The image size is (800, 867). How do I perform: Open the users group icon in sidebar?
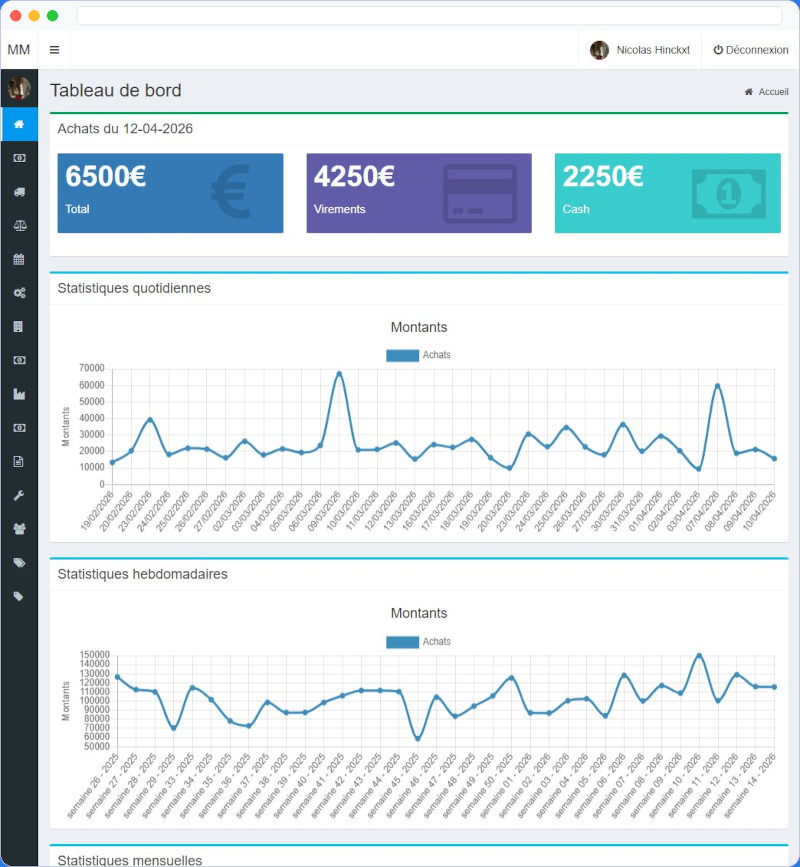(x=20, y=528)
